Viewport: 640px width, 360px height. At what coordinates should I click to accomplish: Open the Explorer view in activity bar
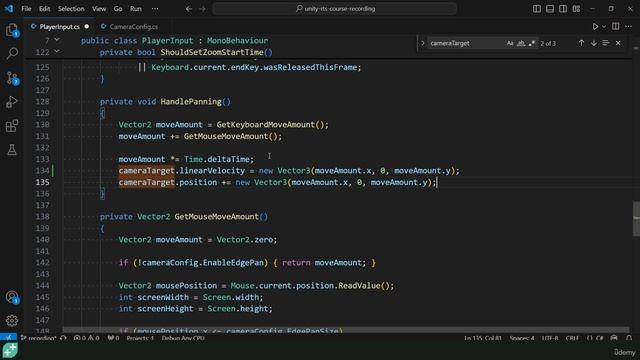pos(12,30)
